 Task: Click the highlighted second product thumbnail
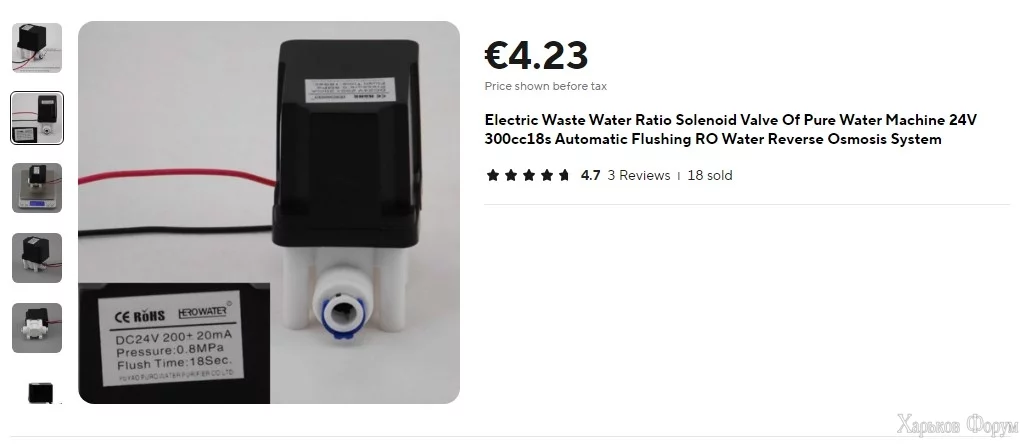[x=37, y=118]
